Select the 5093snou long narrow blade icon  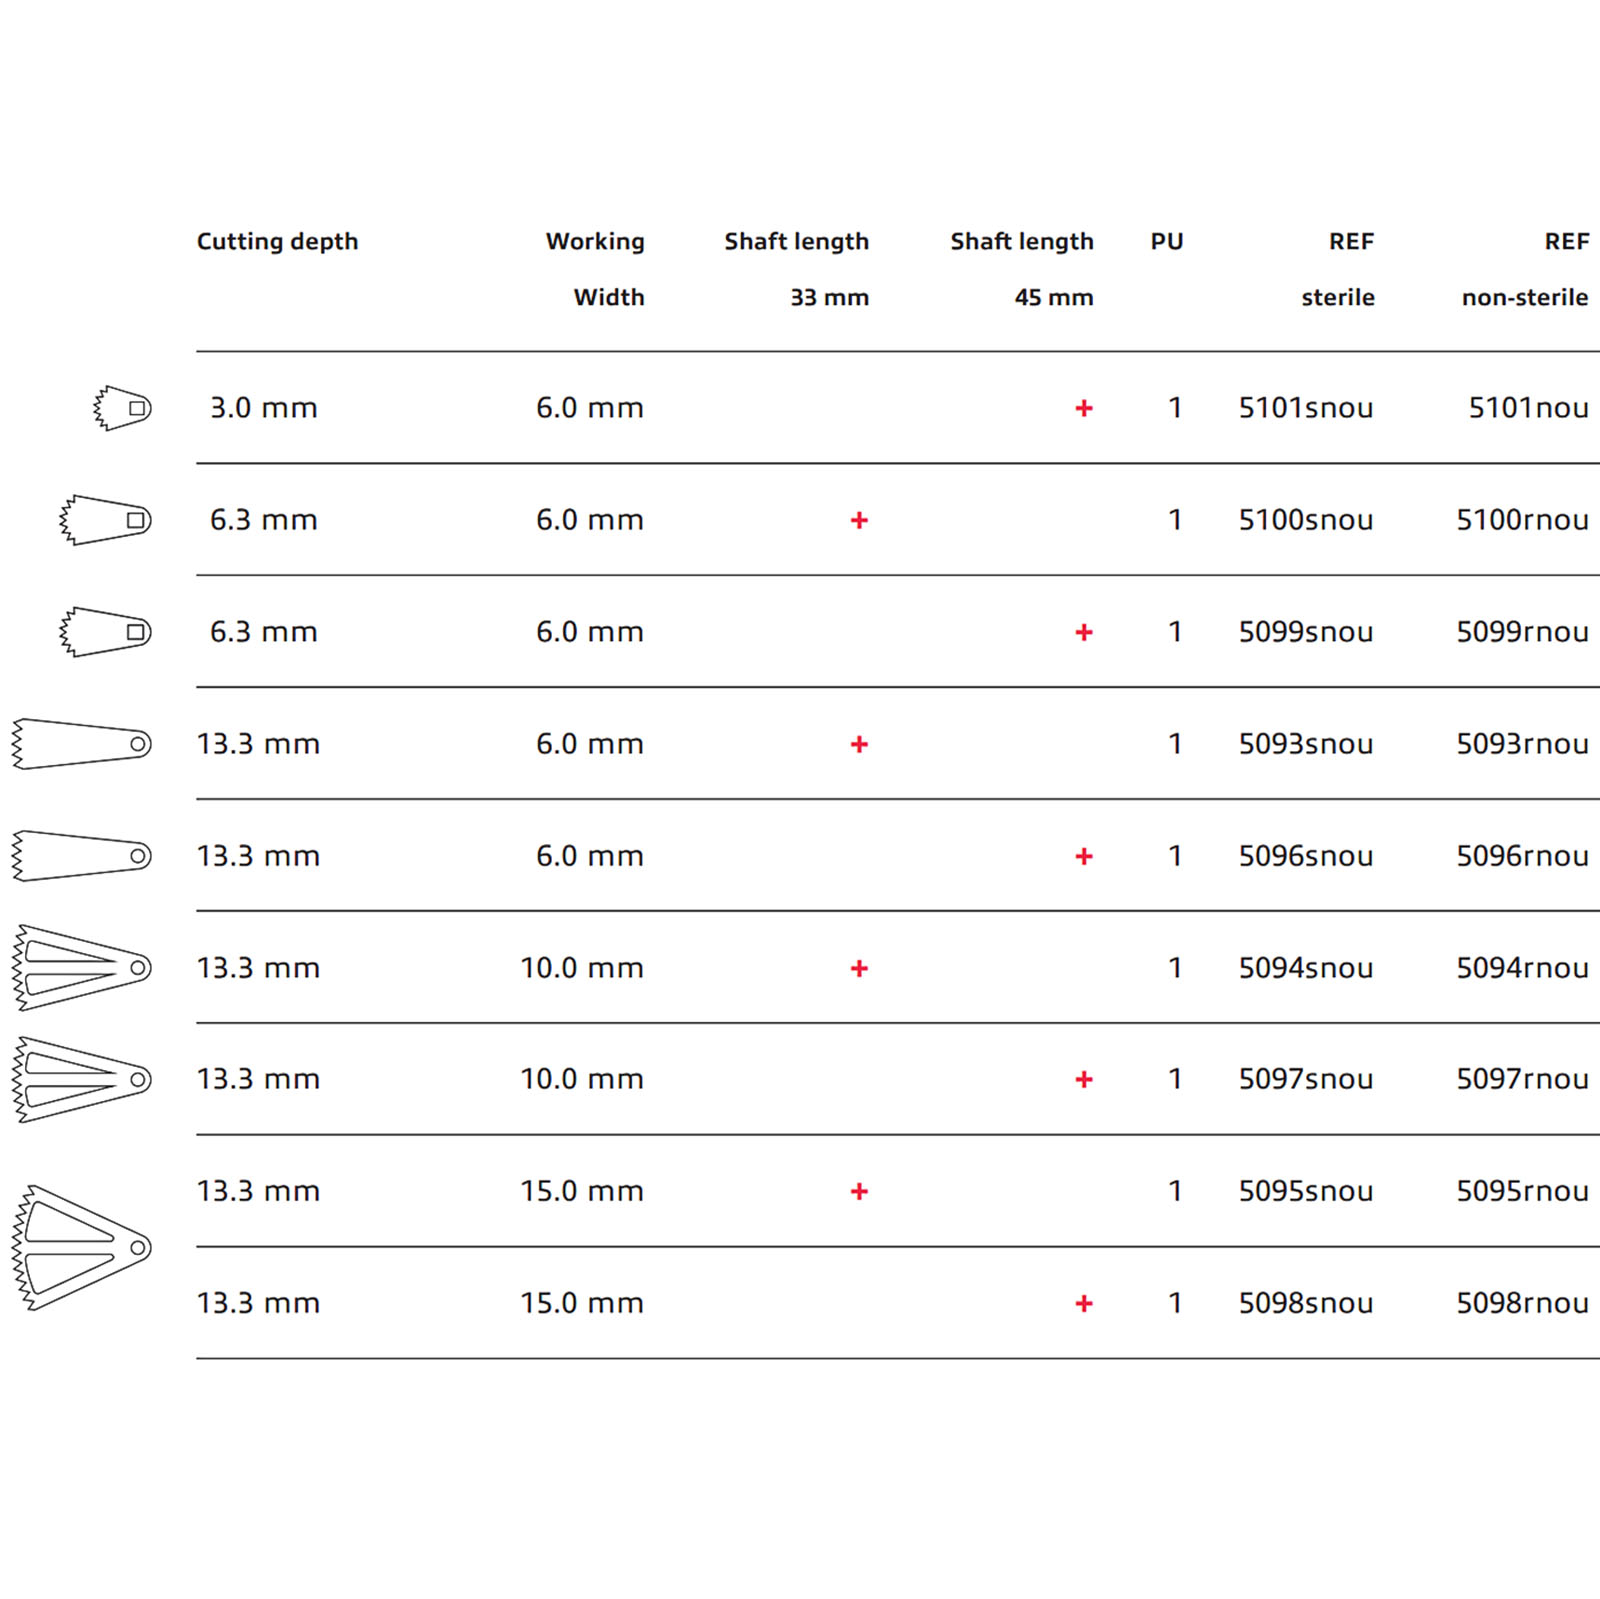tap(81, 744)
